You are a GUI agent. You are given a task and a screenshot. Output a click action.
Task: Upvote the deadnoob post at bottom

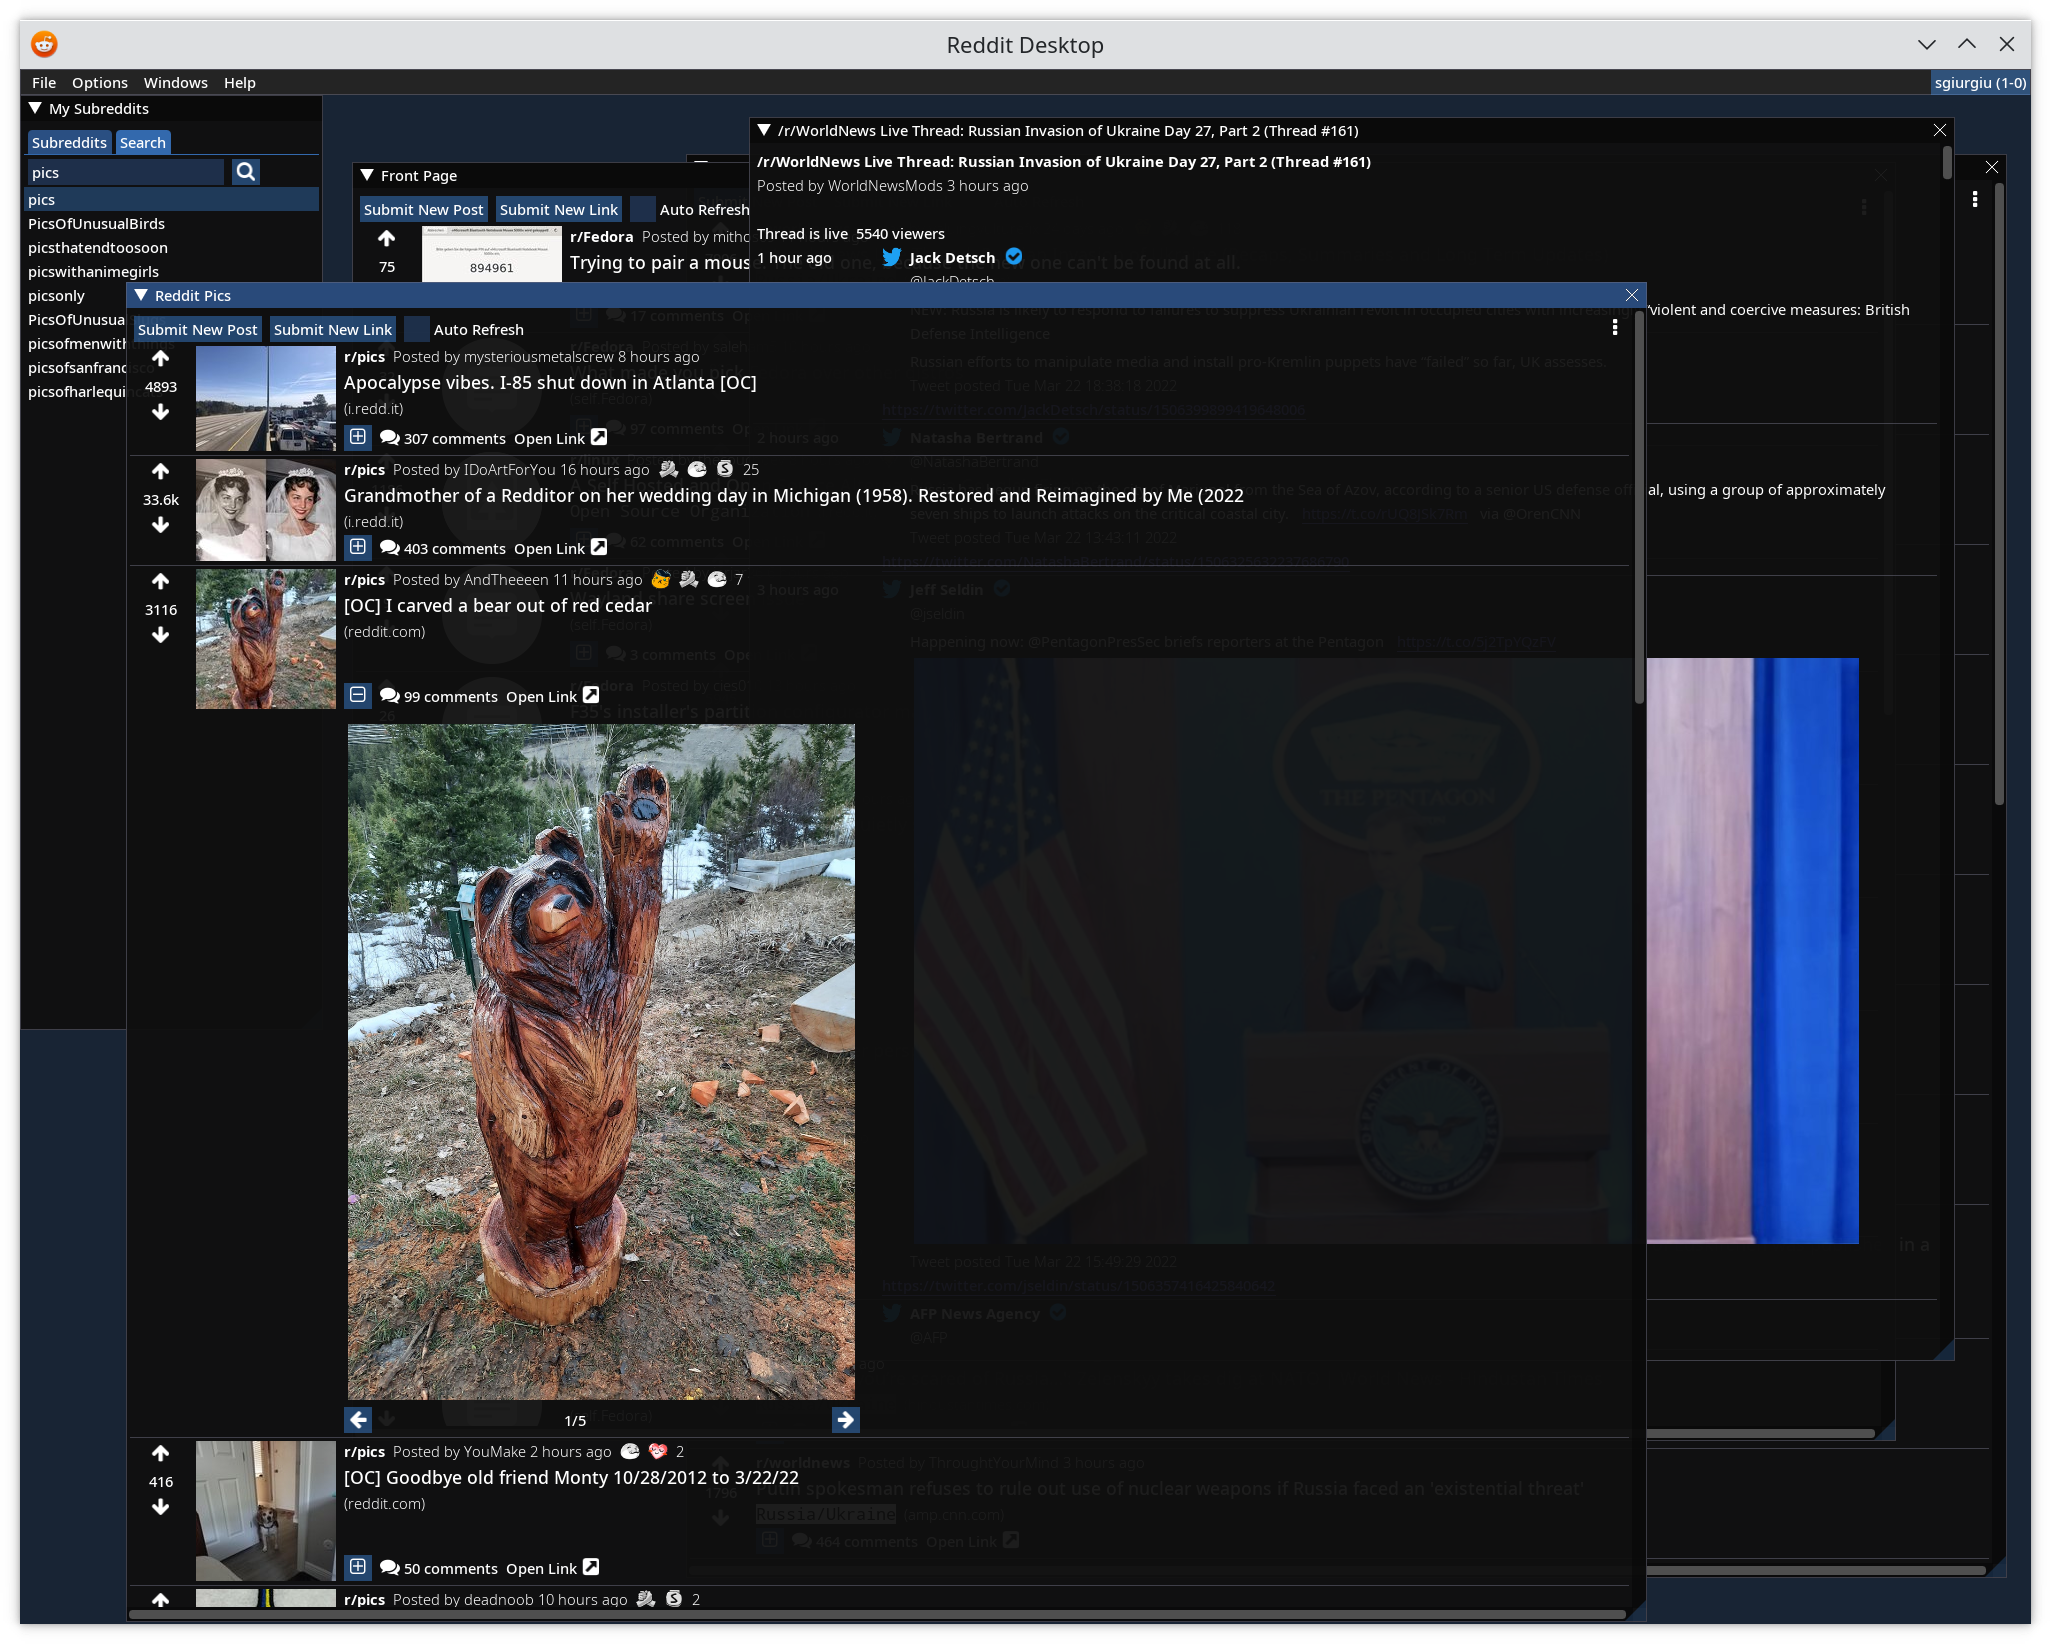click(x=160, y=1599)
